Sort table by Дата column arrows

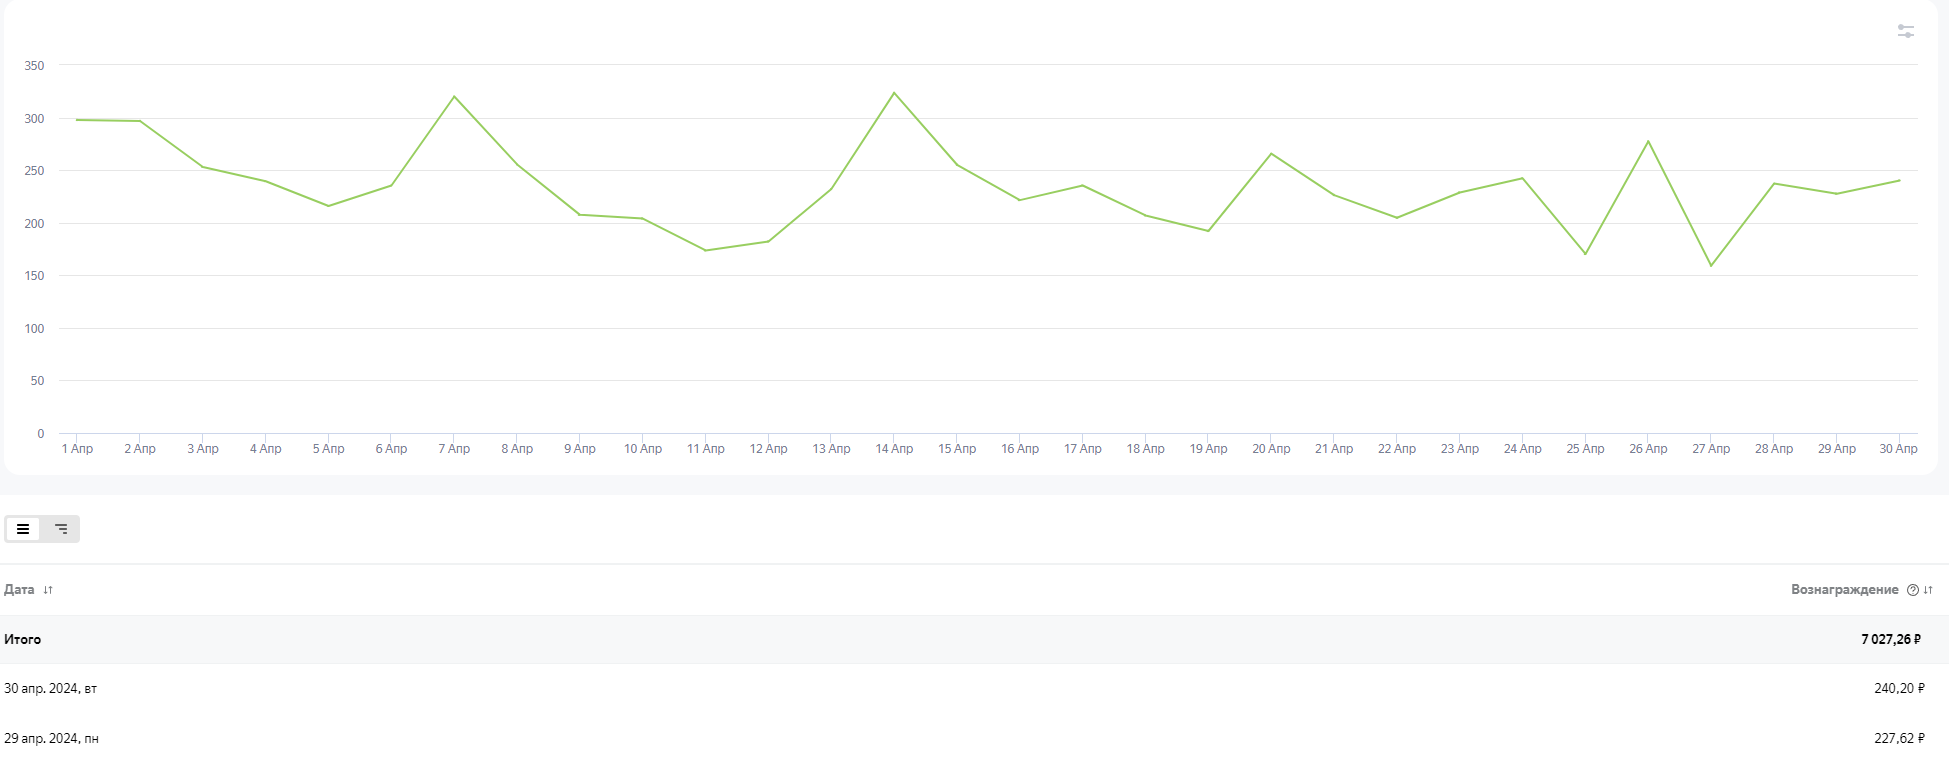[48, 590]
